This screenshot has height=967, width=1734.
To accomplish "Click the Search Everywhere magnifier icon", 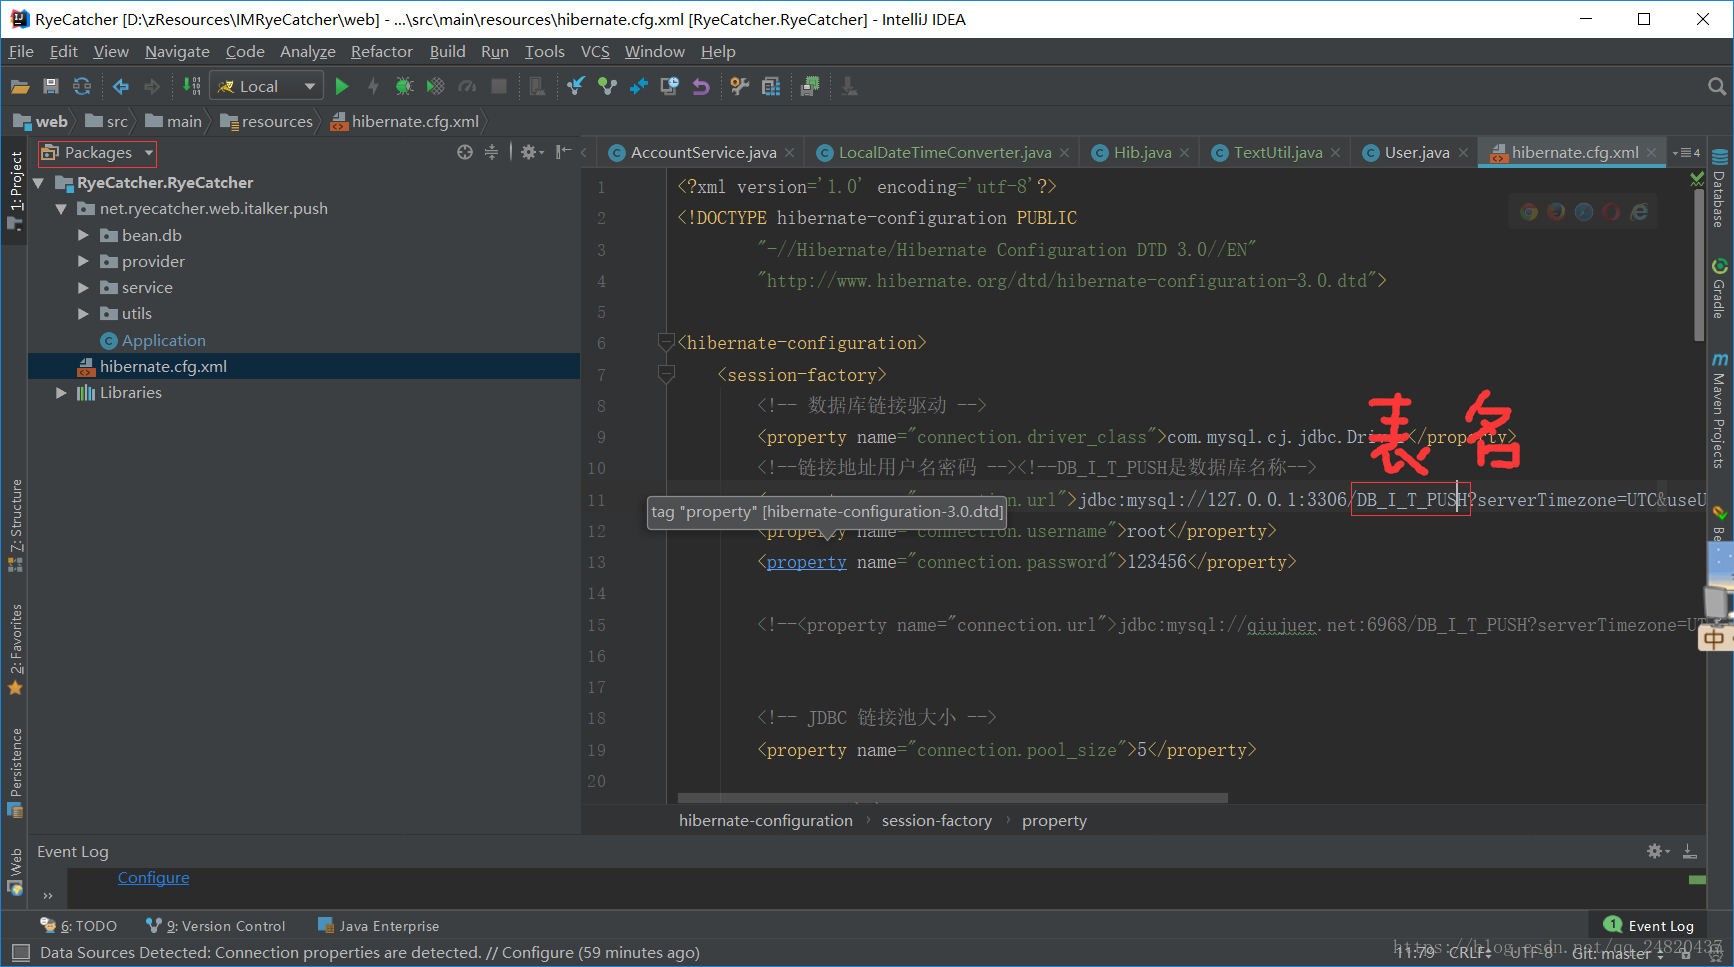I will [x=1717, y=87].
